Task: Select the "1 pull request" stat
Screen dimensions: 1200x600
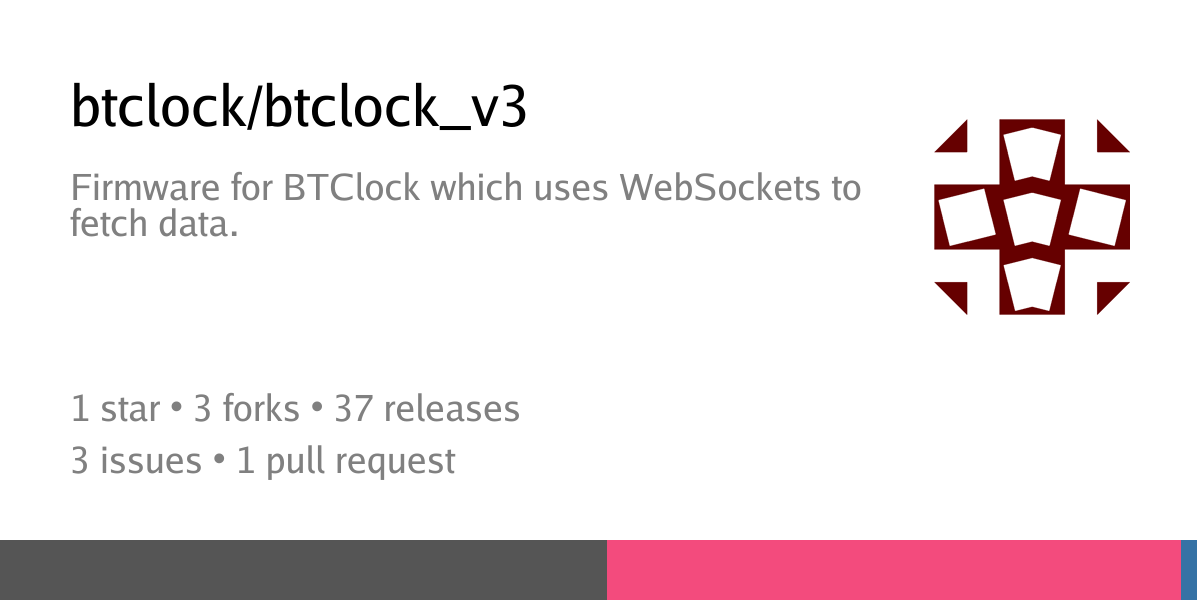Action: [346, 461]
